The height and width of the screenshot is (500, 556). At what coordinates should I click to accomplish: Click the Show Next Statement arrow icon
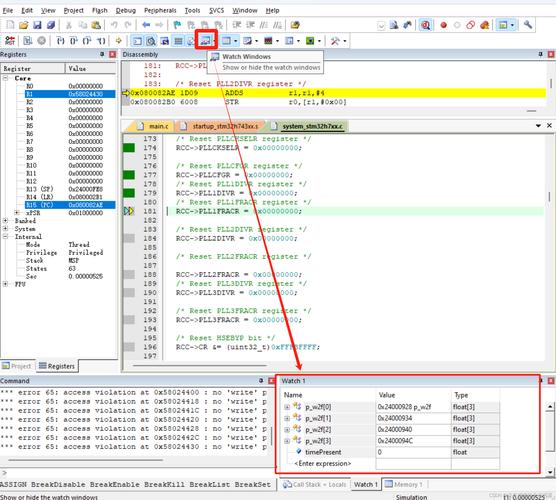click(x=118, y=41)
